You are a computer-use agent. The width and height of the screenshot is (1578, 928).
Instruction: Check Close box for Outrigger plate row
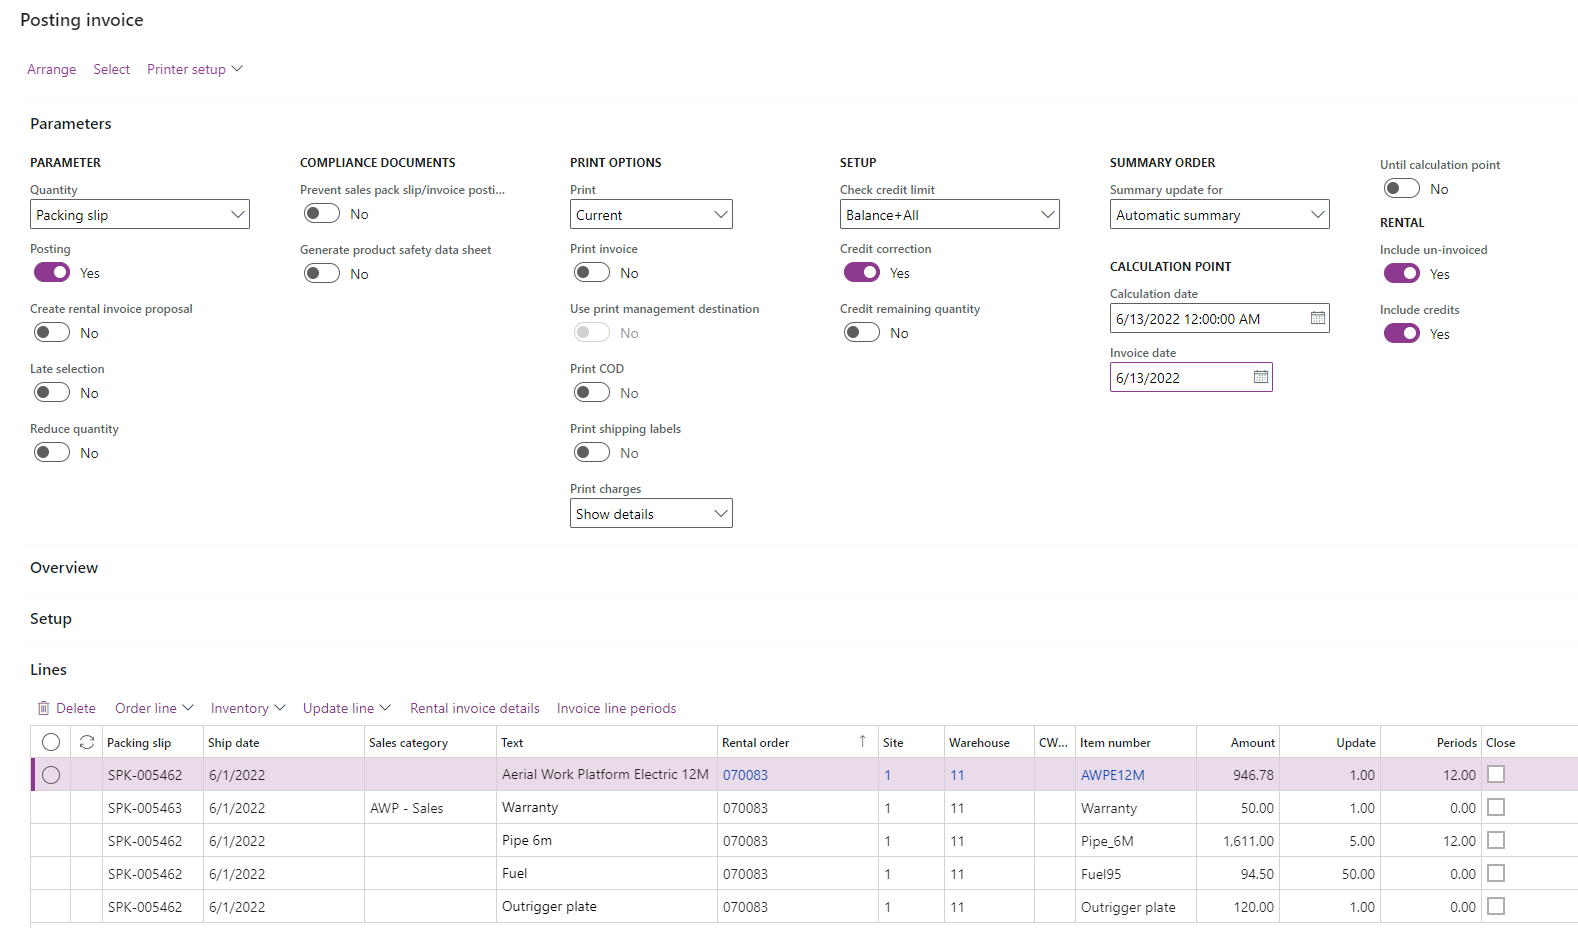1496,906
